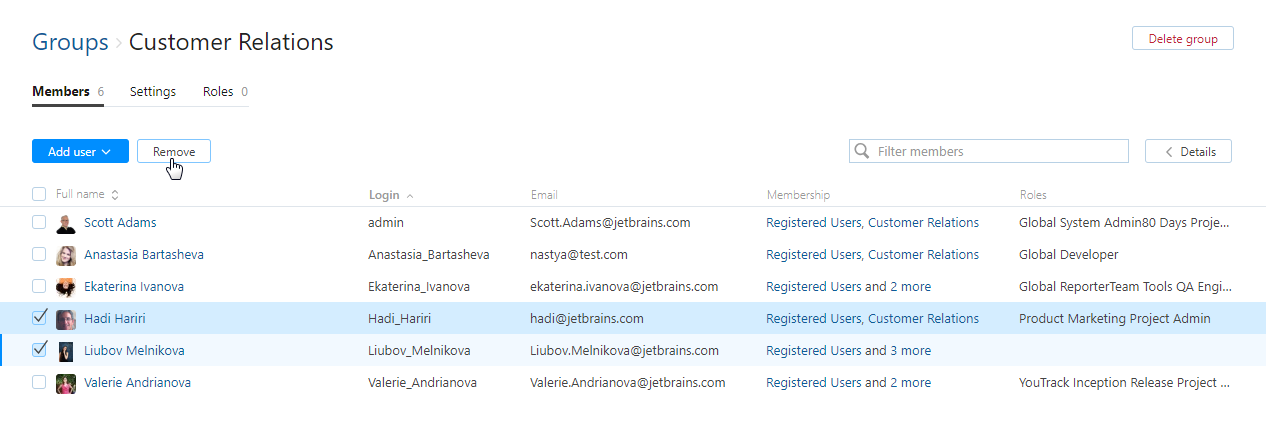The height and width of the screenshot is (430, 1266).
Task: Uncheck the Hadi Hariri row checkbox
Action: (x=40, y=318)
